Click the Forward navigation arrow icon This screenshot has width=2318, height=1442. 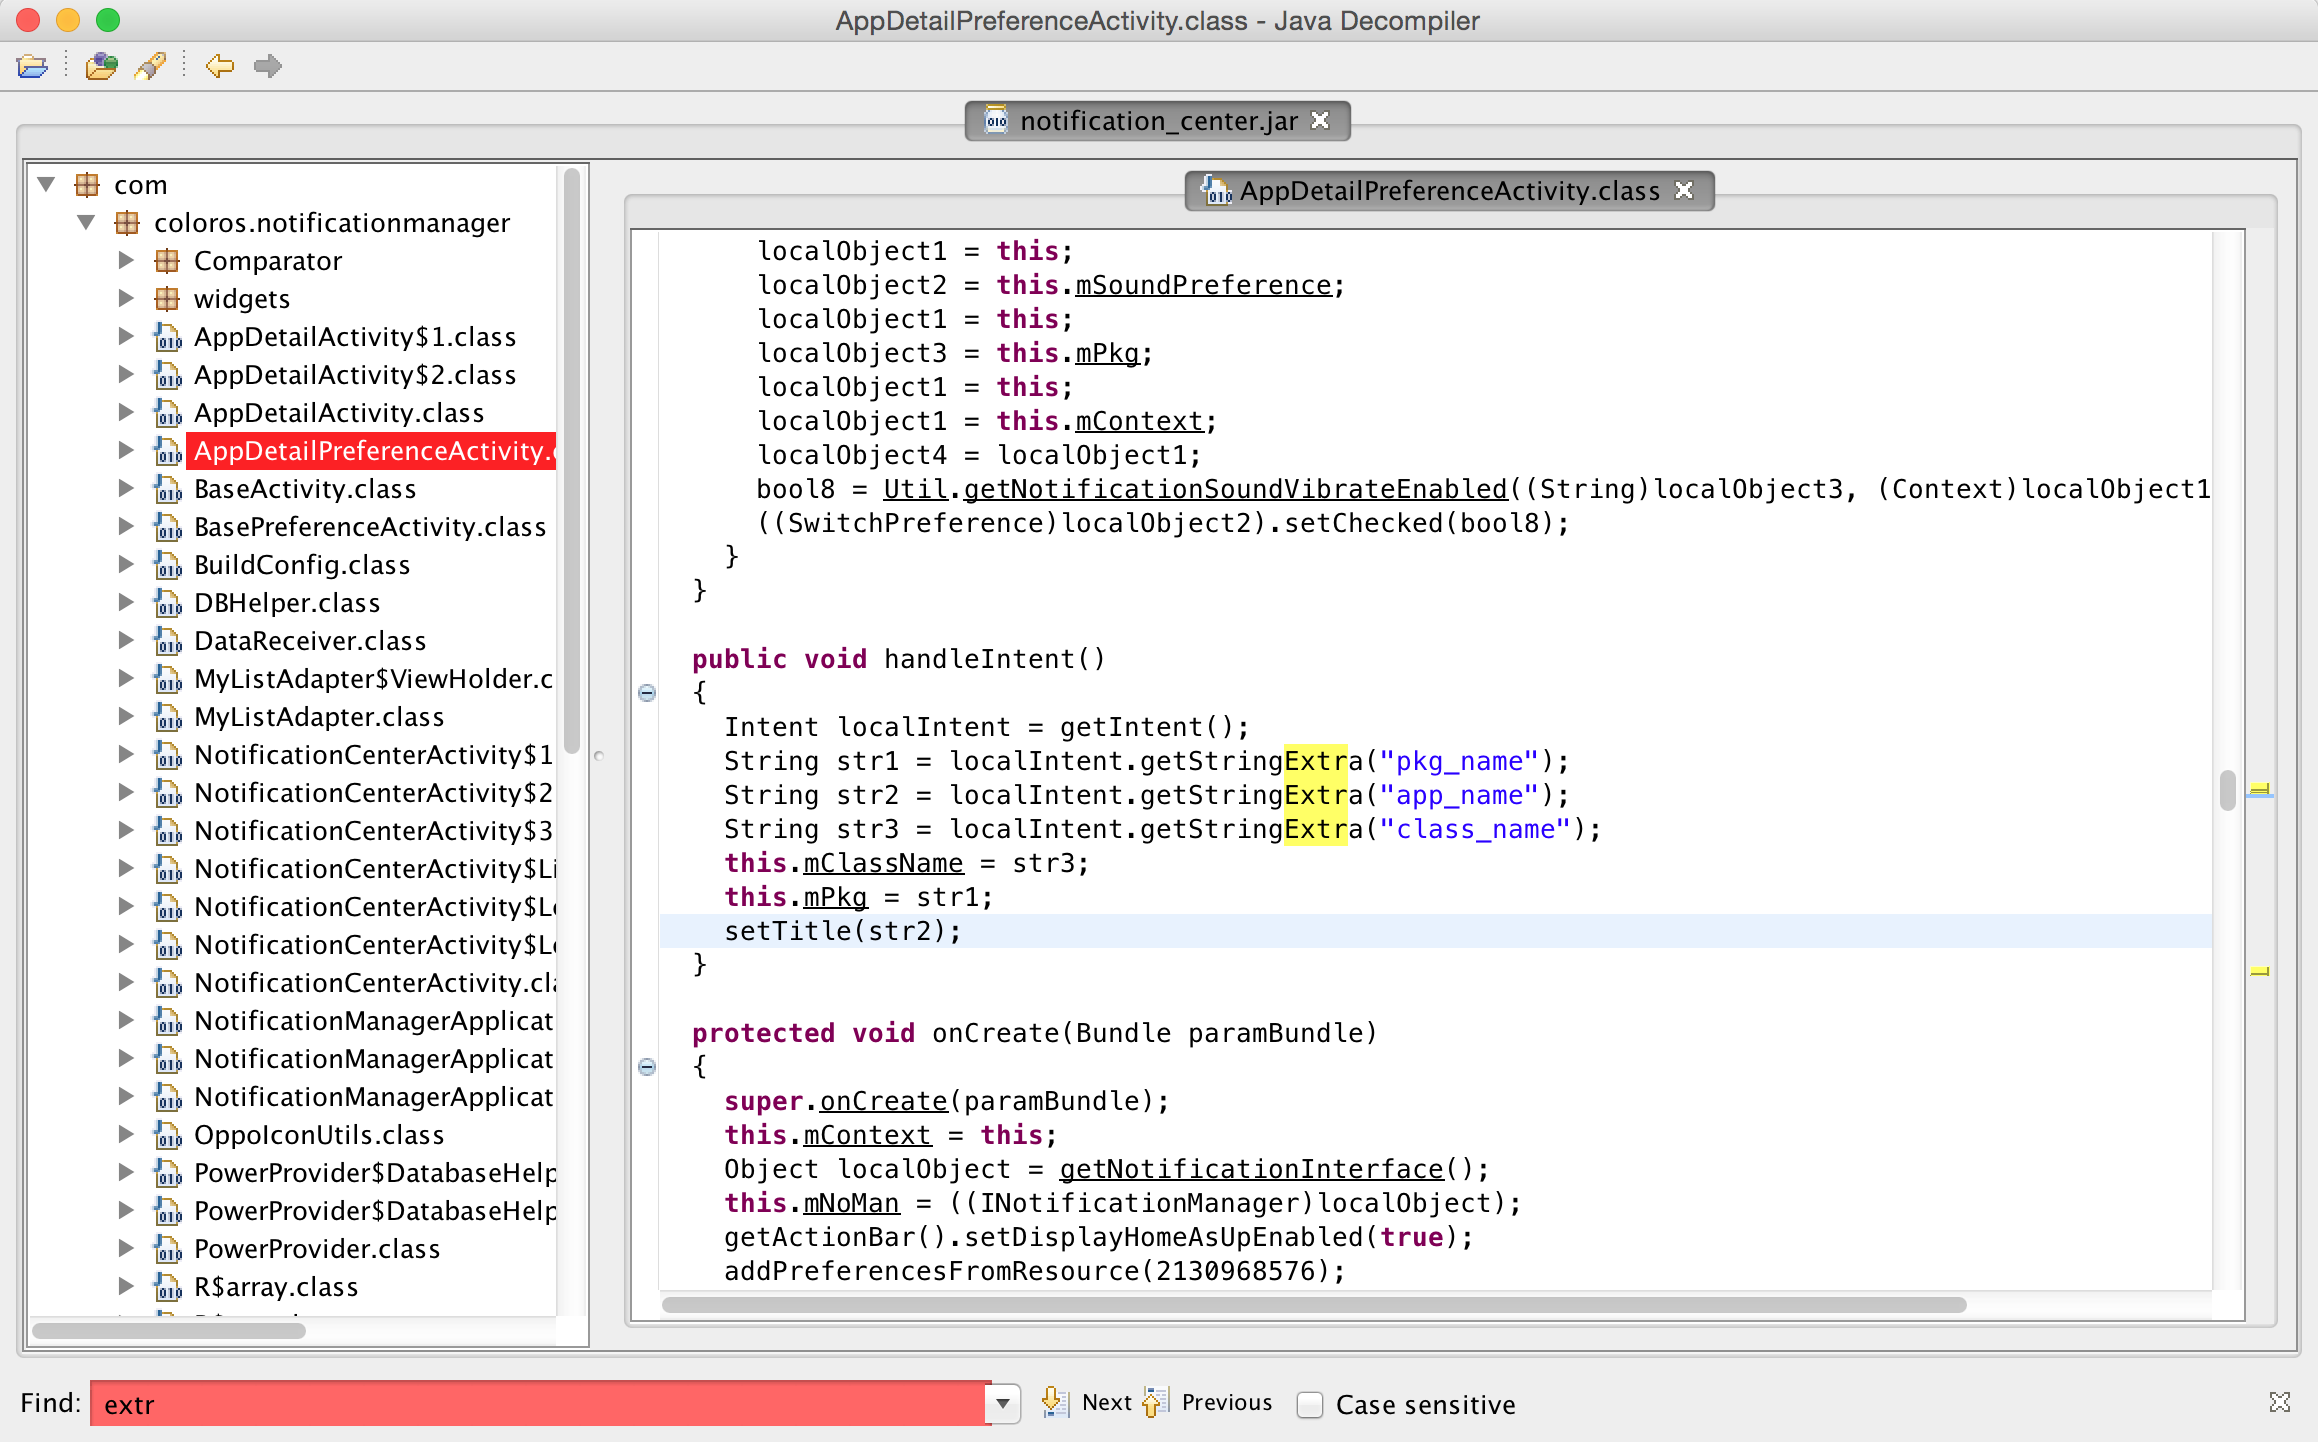coord(268,67)
